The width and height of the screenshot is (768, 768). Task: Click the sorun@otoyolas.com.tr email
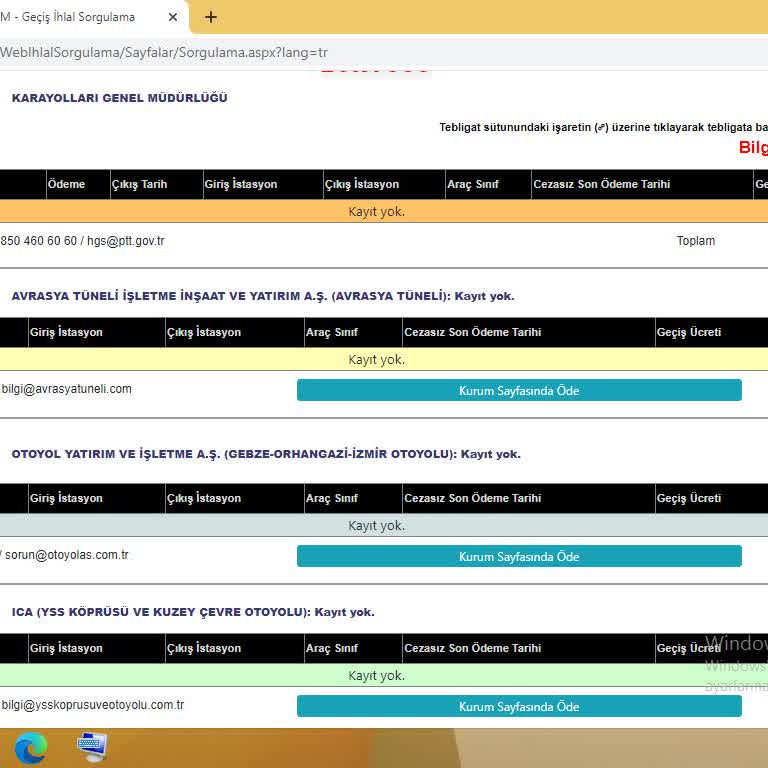67,555
